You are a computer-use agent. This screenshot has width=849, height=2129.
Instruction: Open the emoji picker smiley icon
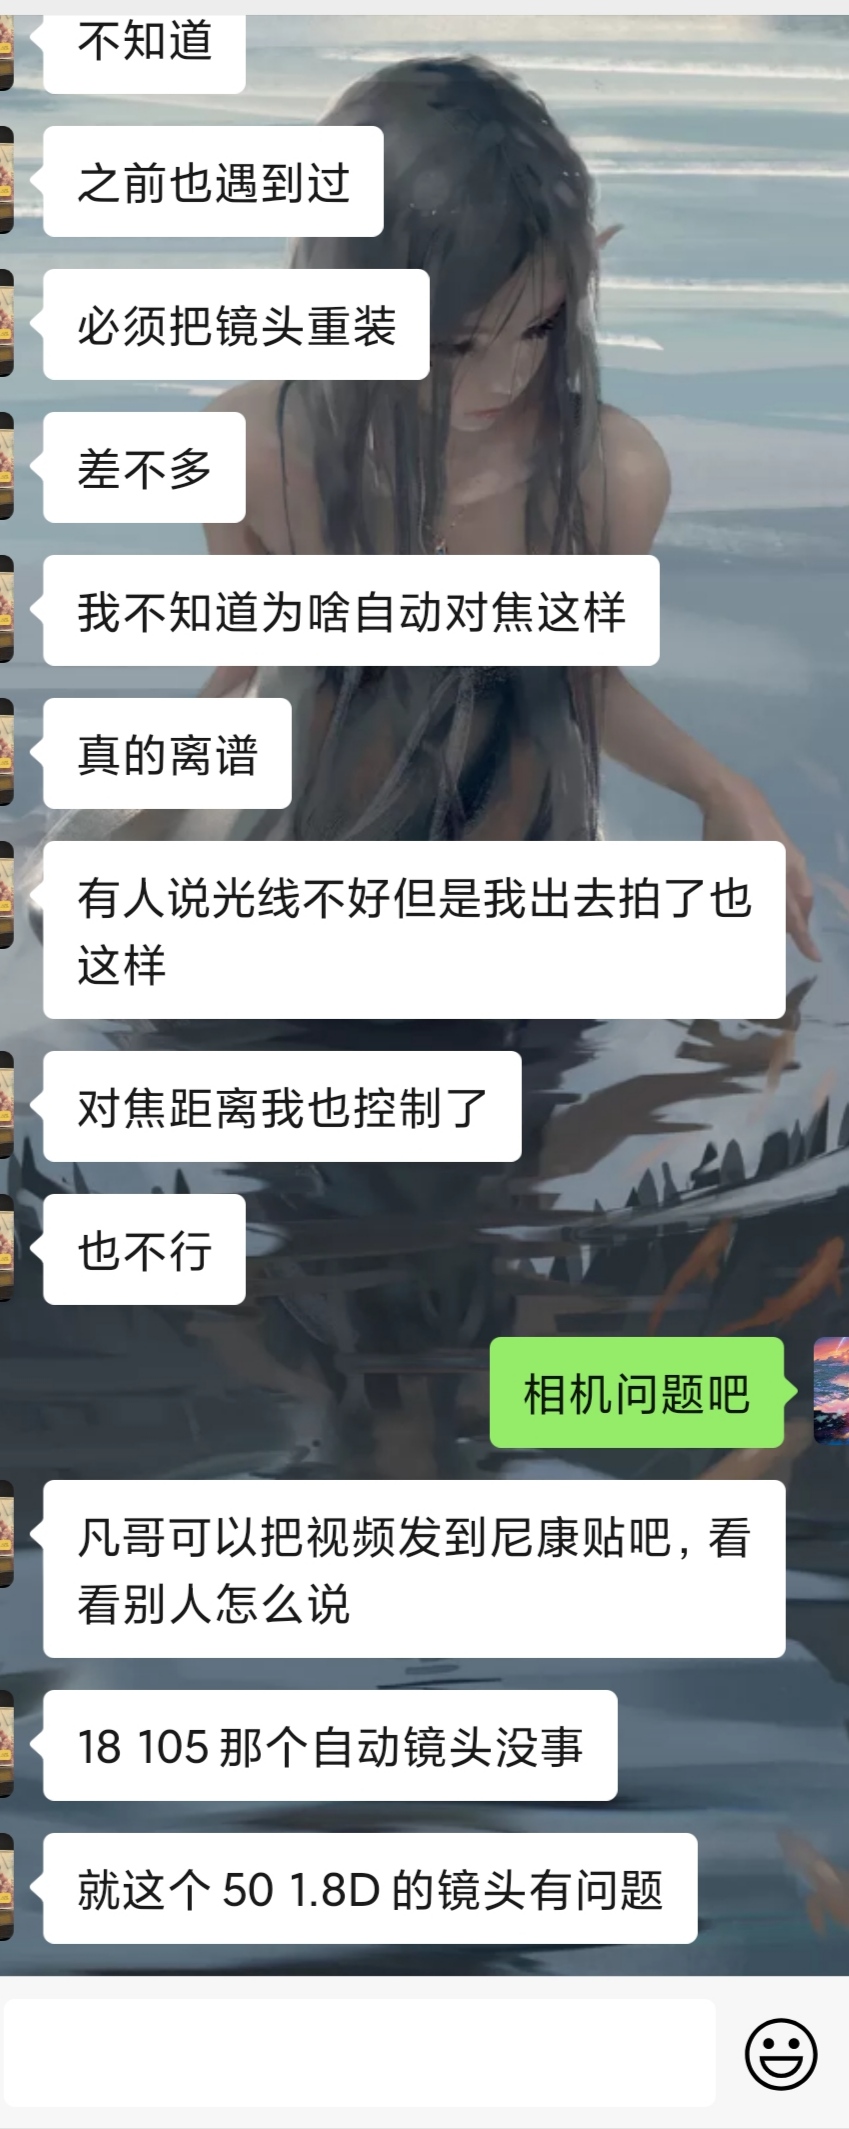point(781,2053)
